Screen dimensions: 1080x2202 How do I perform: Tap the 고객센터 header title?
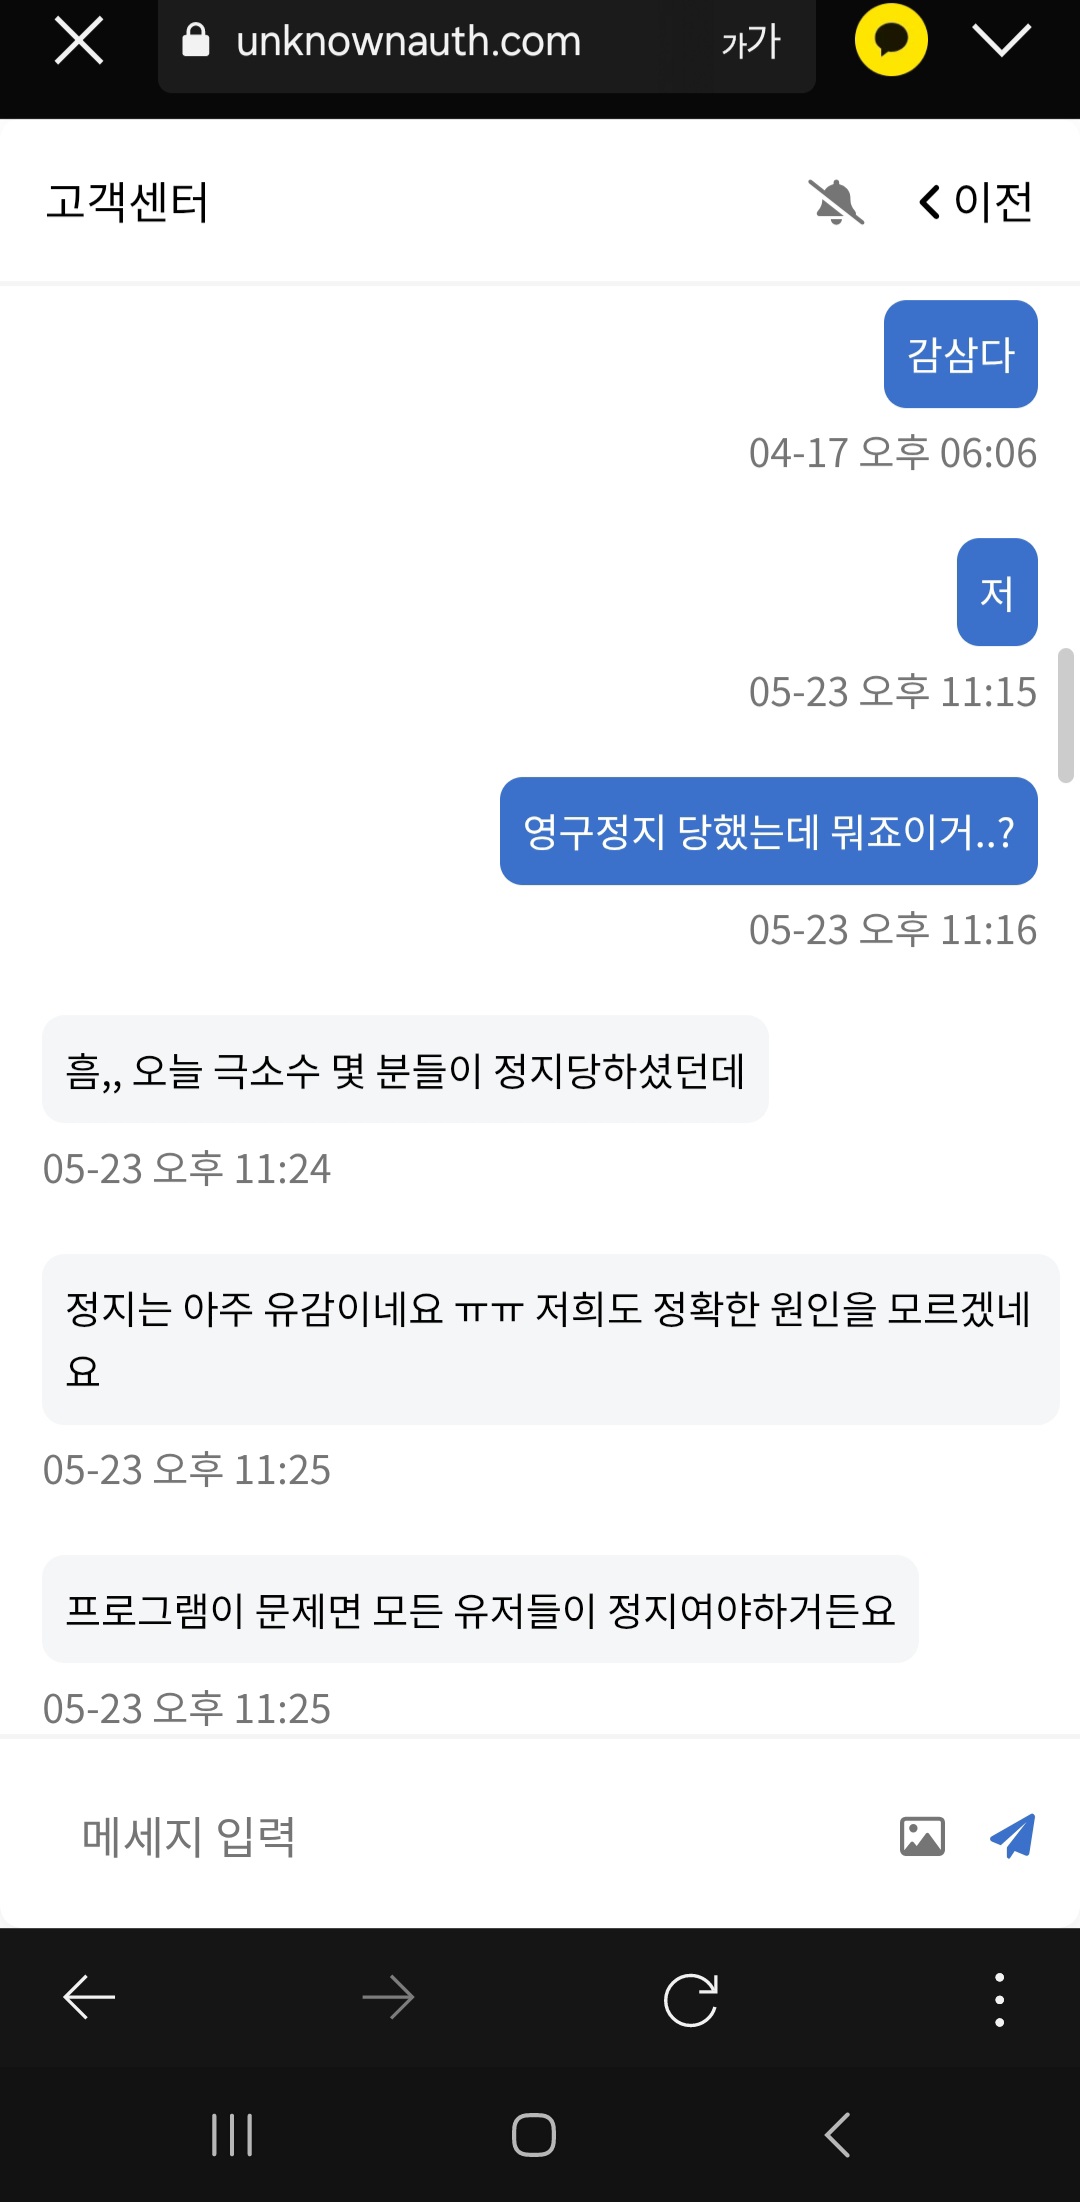click(x=127, y=202)
